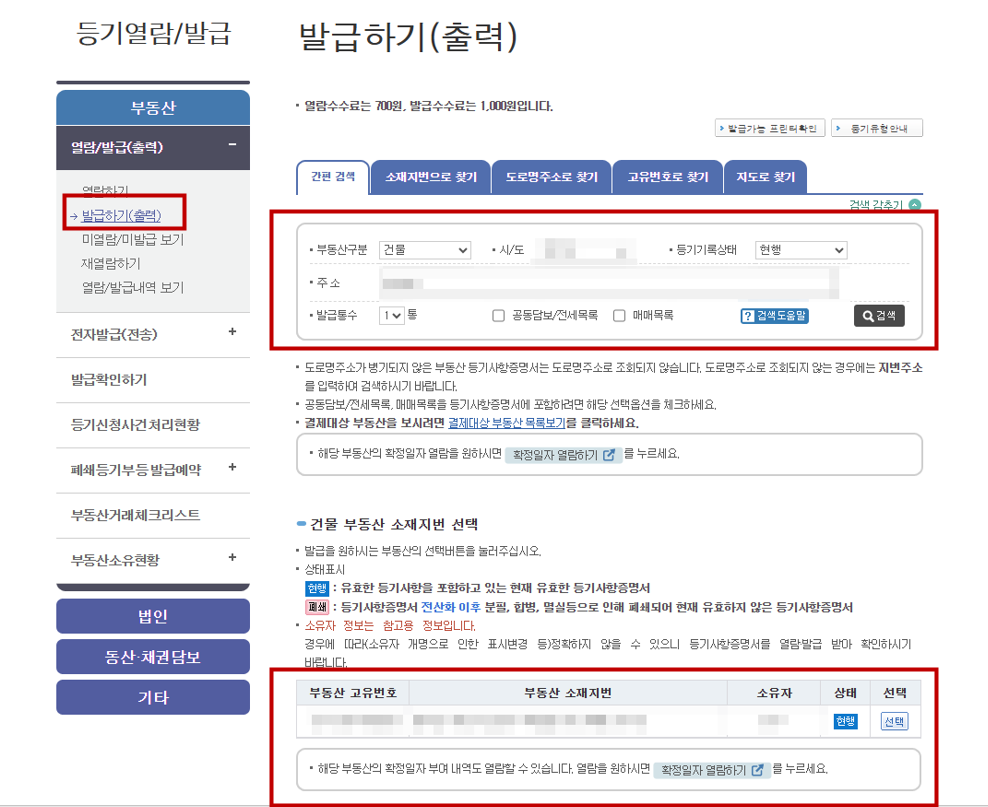Check the 매매목록 checkbox
Image resolution: width=988 pixels, height=807 pixels.
click(619, 316)
